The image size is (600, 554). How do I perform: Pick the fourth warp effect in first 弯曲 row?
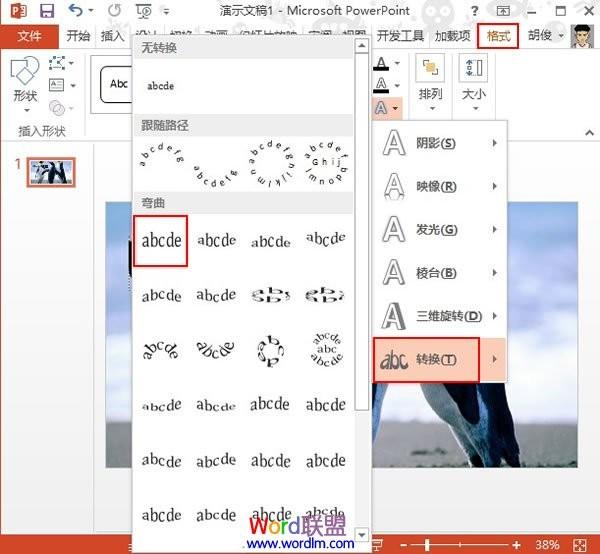click(326, 239)
